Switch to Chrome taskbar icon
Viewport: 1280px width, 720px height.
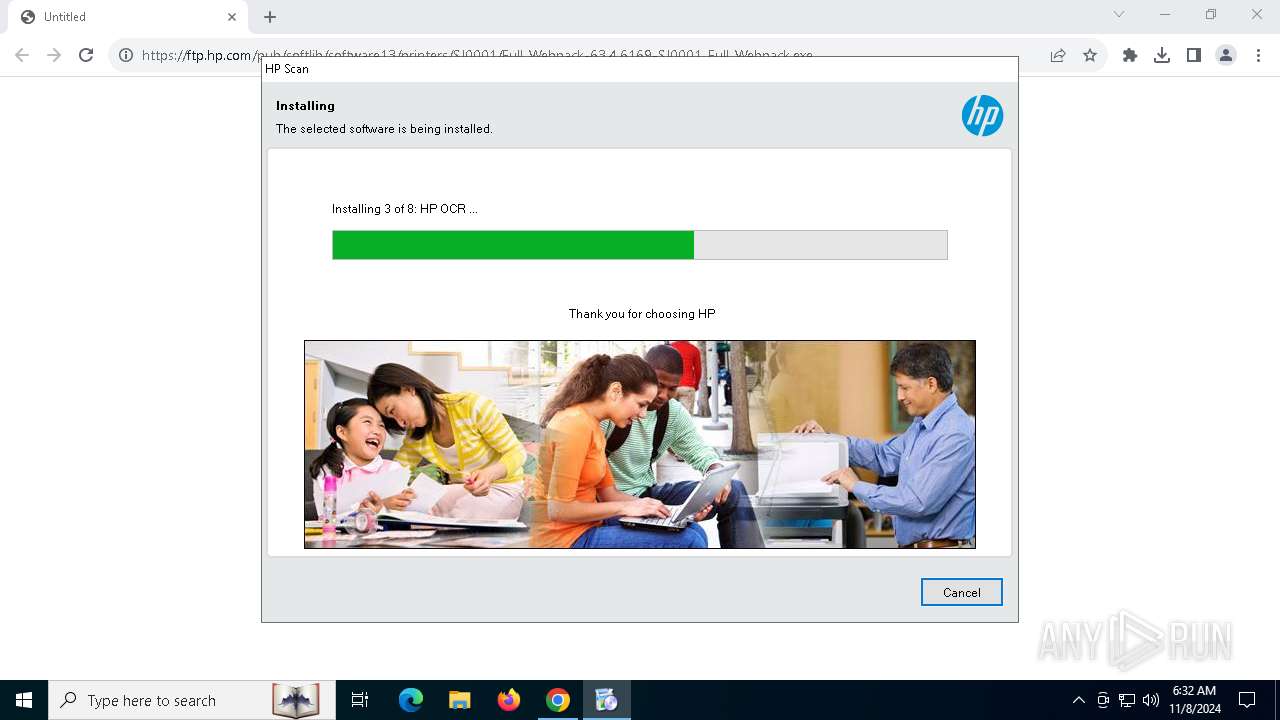coord(558,700)
